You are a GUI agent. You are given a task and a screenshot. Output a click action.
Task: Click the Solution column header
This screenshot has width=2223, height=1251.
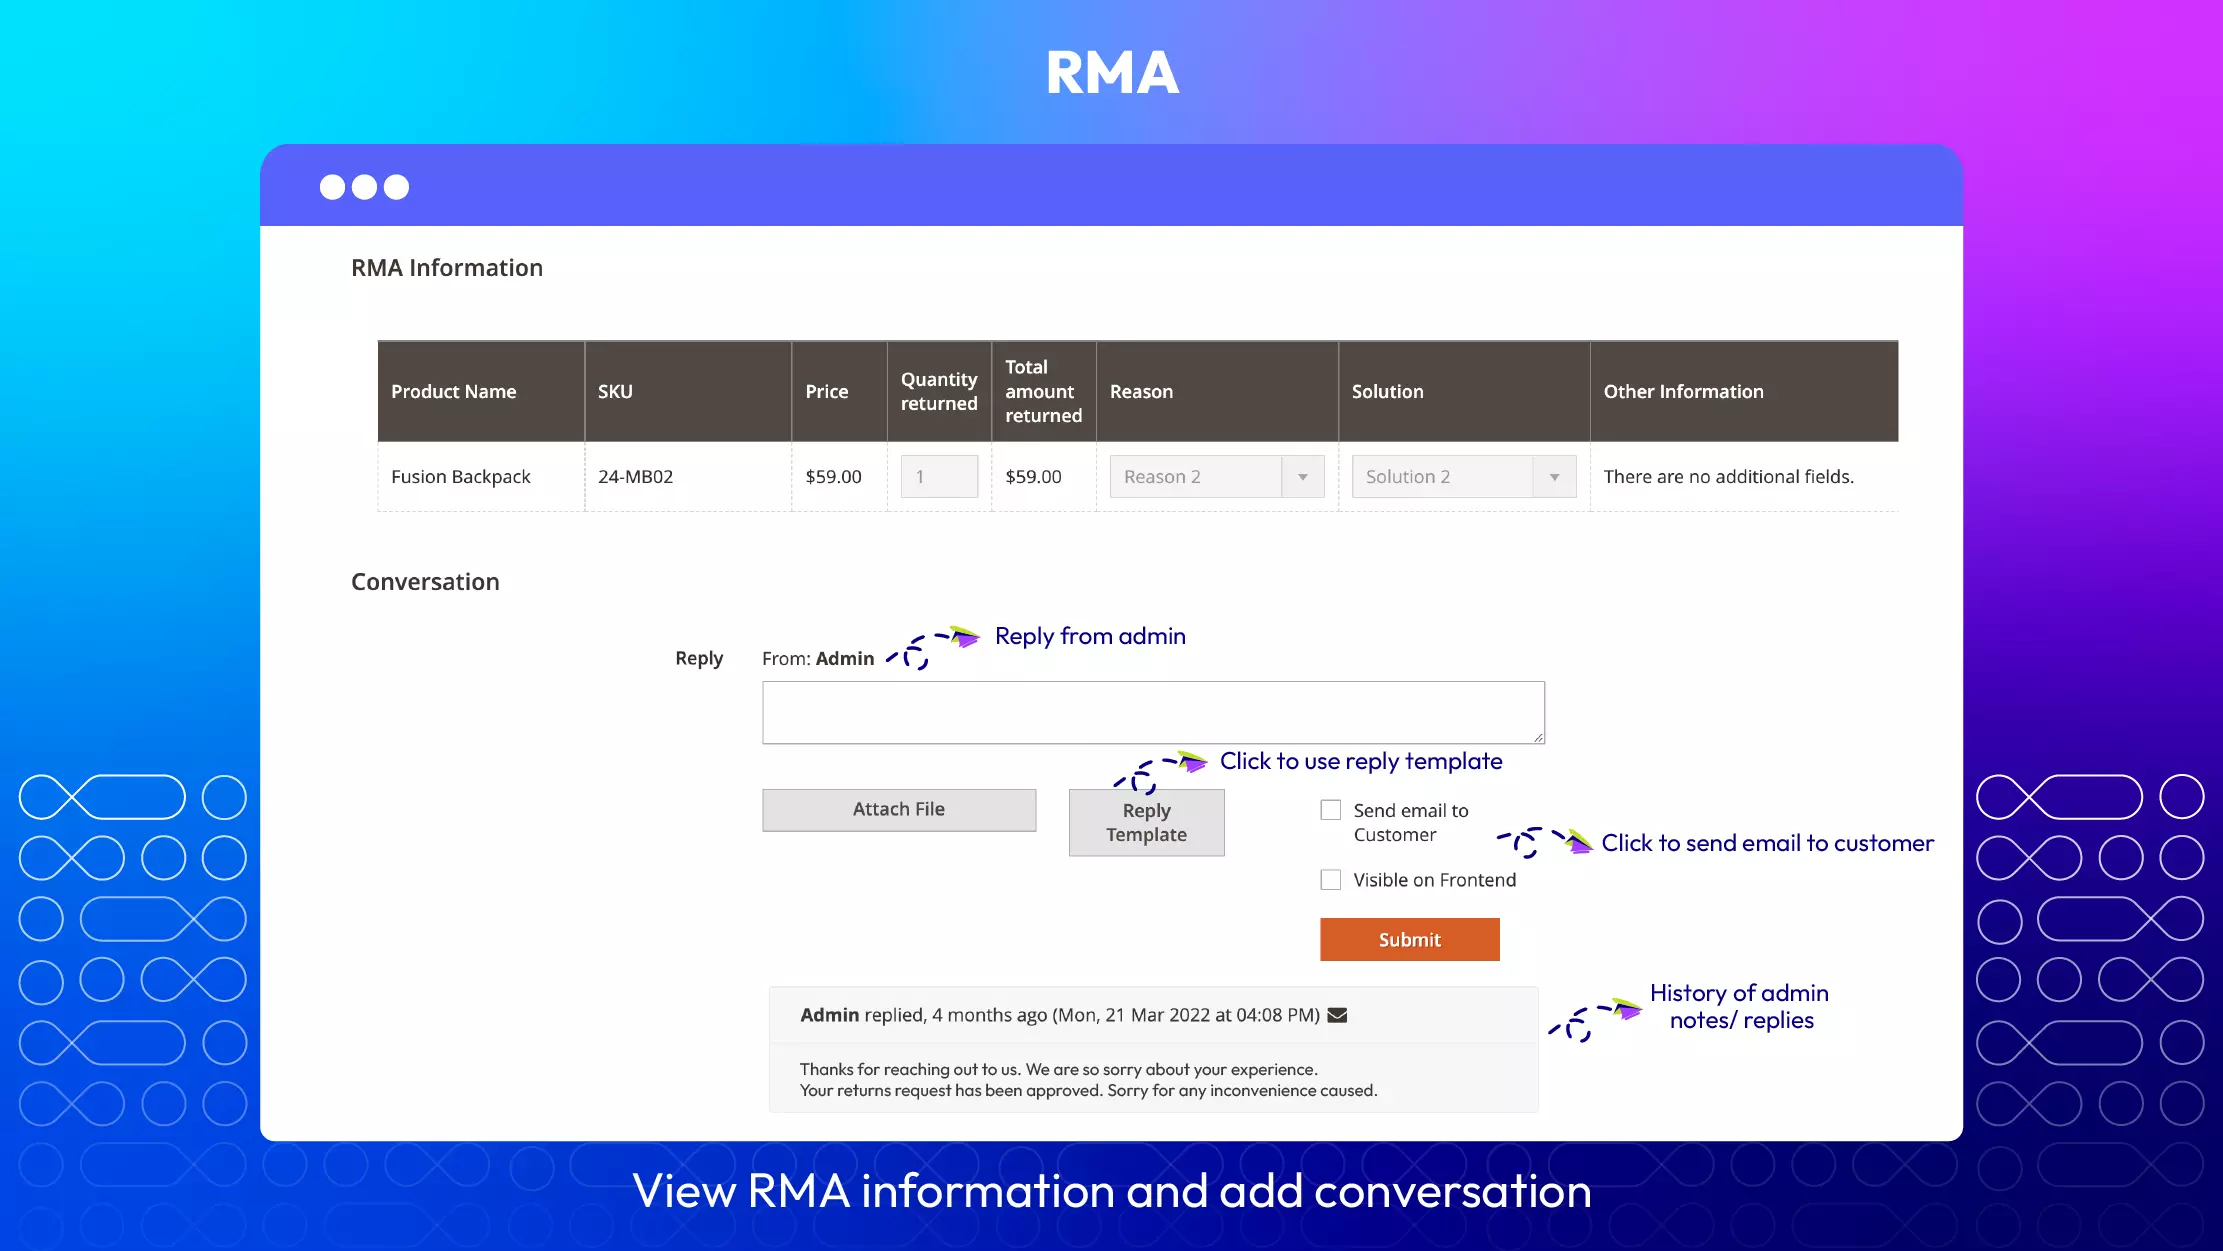pos(1464,392)
